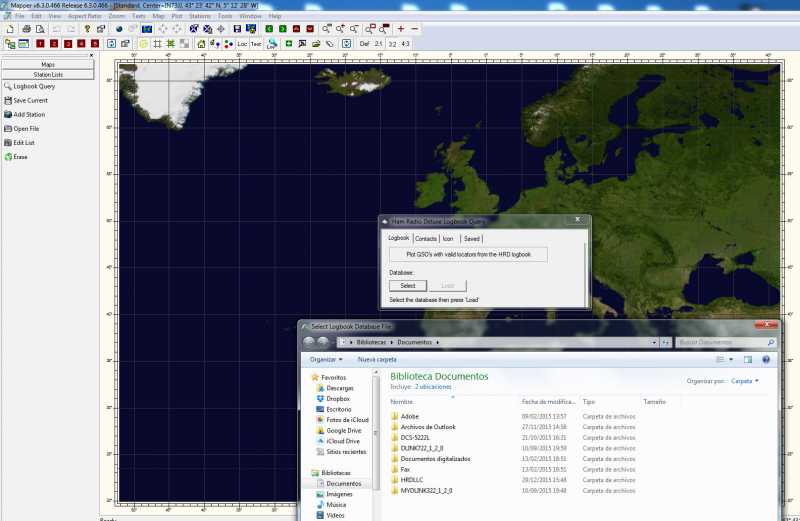Open Print Preview from the toolbar

pos(40,29)
